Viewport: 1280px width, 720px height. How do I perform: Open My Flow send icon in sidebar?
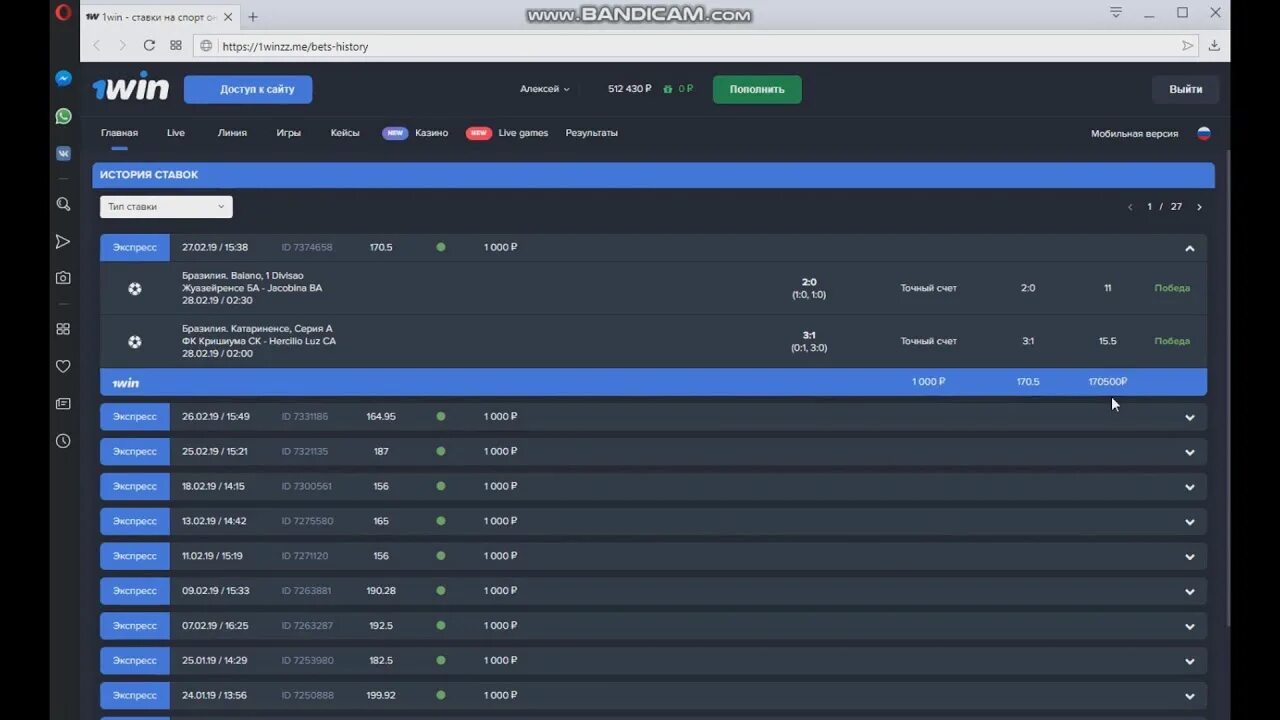(x=63, y=241)
